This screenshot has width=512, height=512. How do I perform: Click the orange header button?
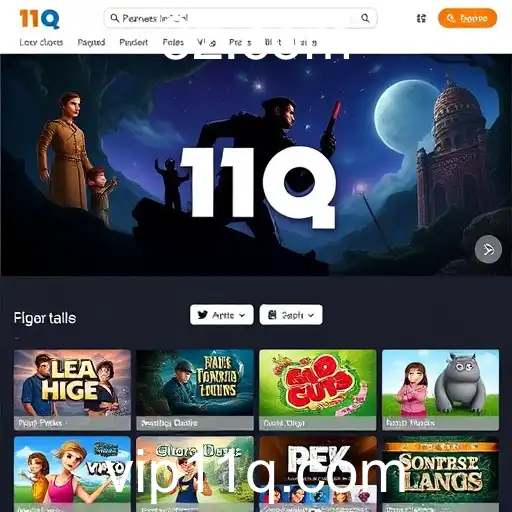[467, 18]
